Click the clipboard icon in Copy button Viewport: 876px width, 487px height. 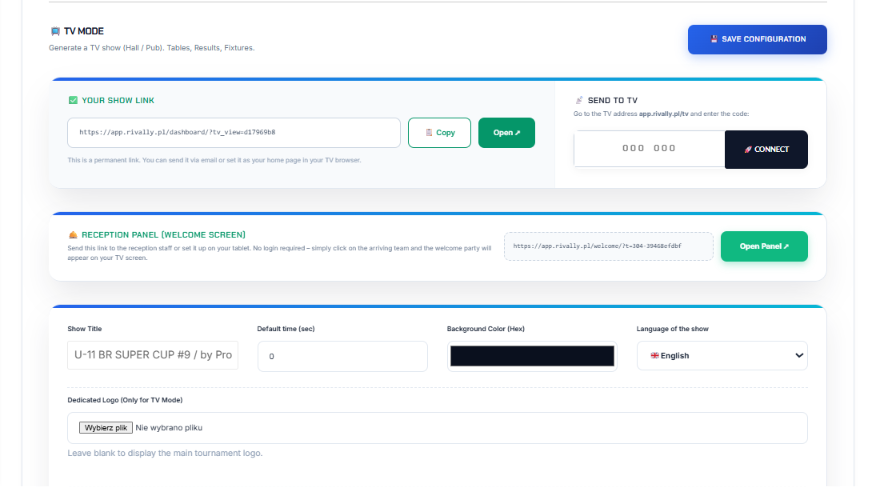click(x=429, y=133)
